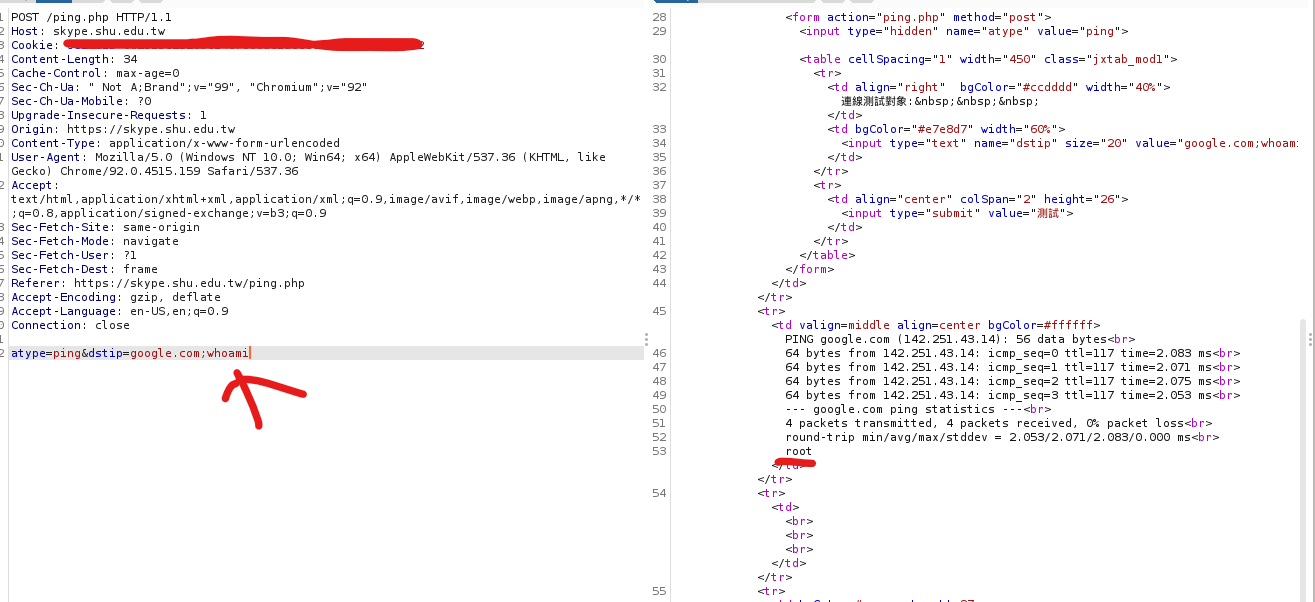Viewport: 1315px width, 602px height.
Task: Click response line number 28
Action: point(659,17)
